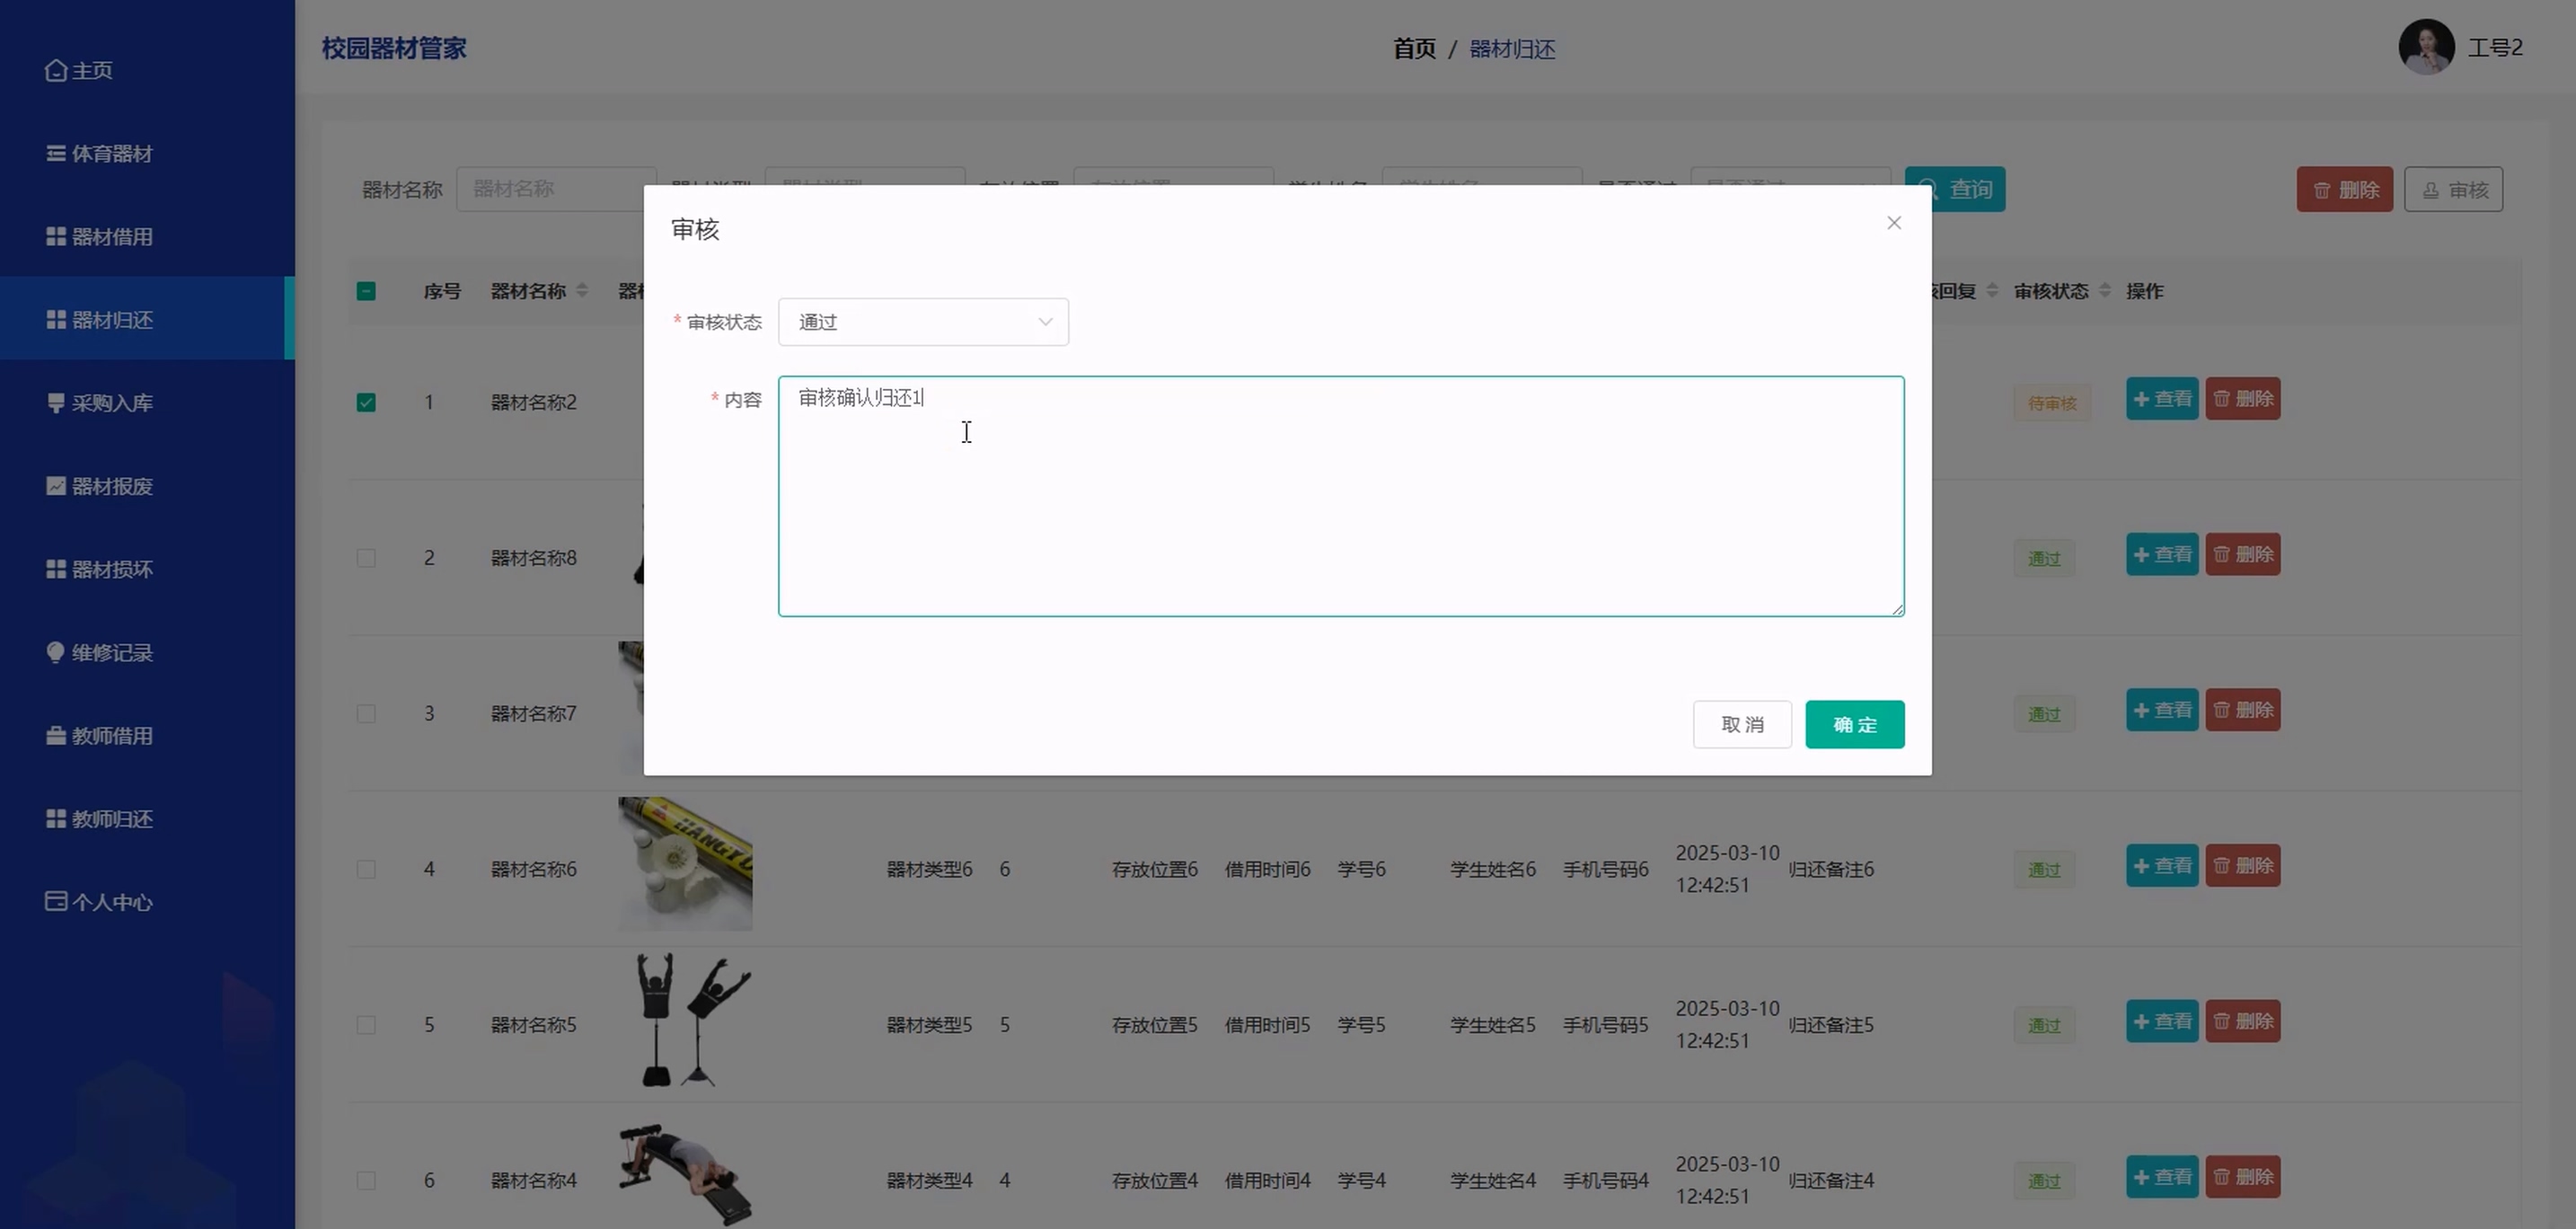Open the 审核状态 dropdown showing 通过
The height and width of the screenshot is (1229, 2576).
[x=922, y=322]
